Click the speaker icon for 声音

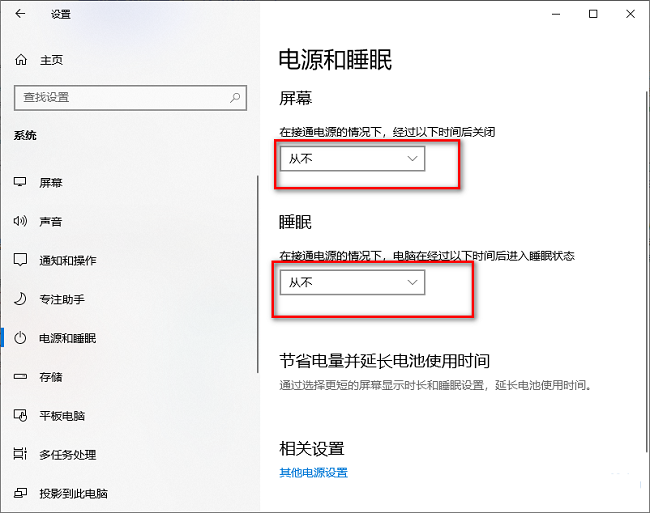[x=20, y=221]
